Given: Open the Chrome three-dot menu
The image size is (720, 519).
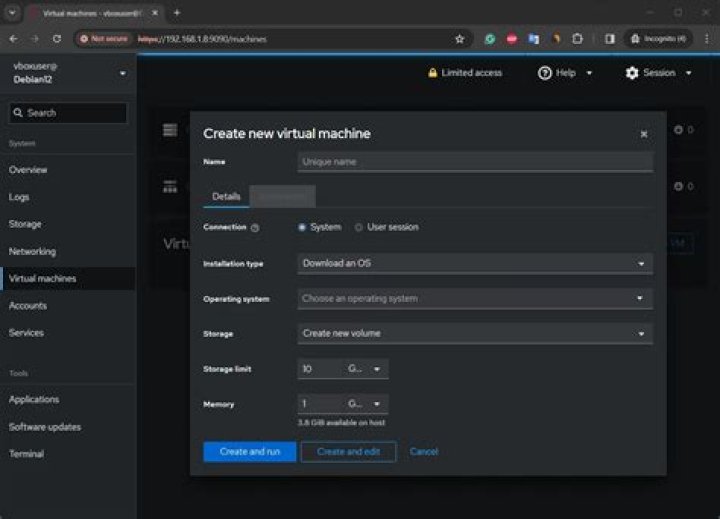Looking at the screenshot, I should click(707, 39).
